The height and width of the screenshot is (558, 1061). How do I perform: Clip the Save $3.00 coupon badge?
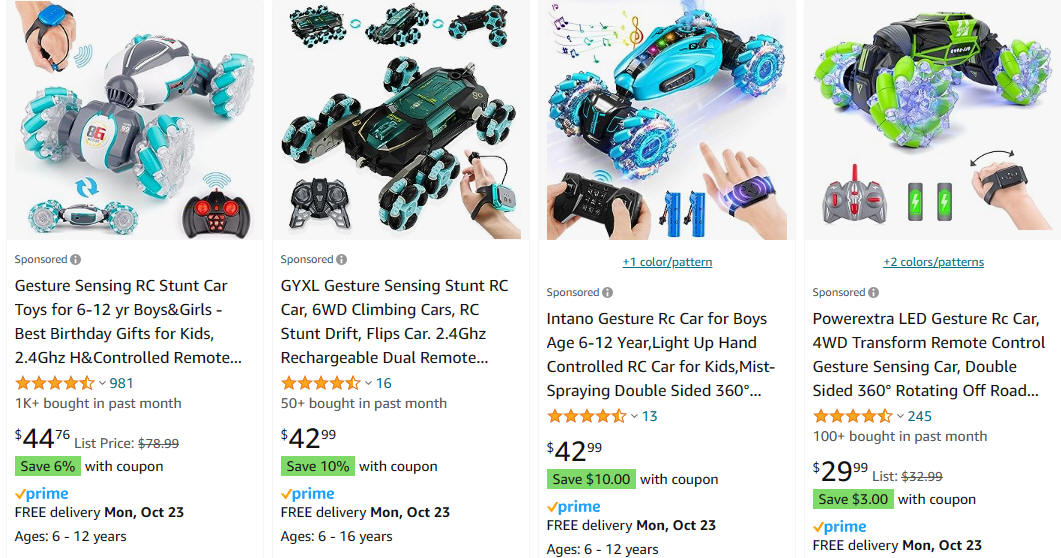(x=853, y=500)
